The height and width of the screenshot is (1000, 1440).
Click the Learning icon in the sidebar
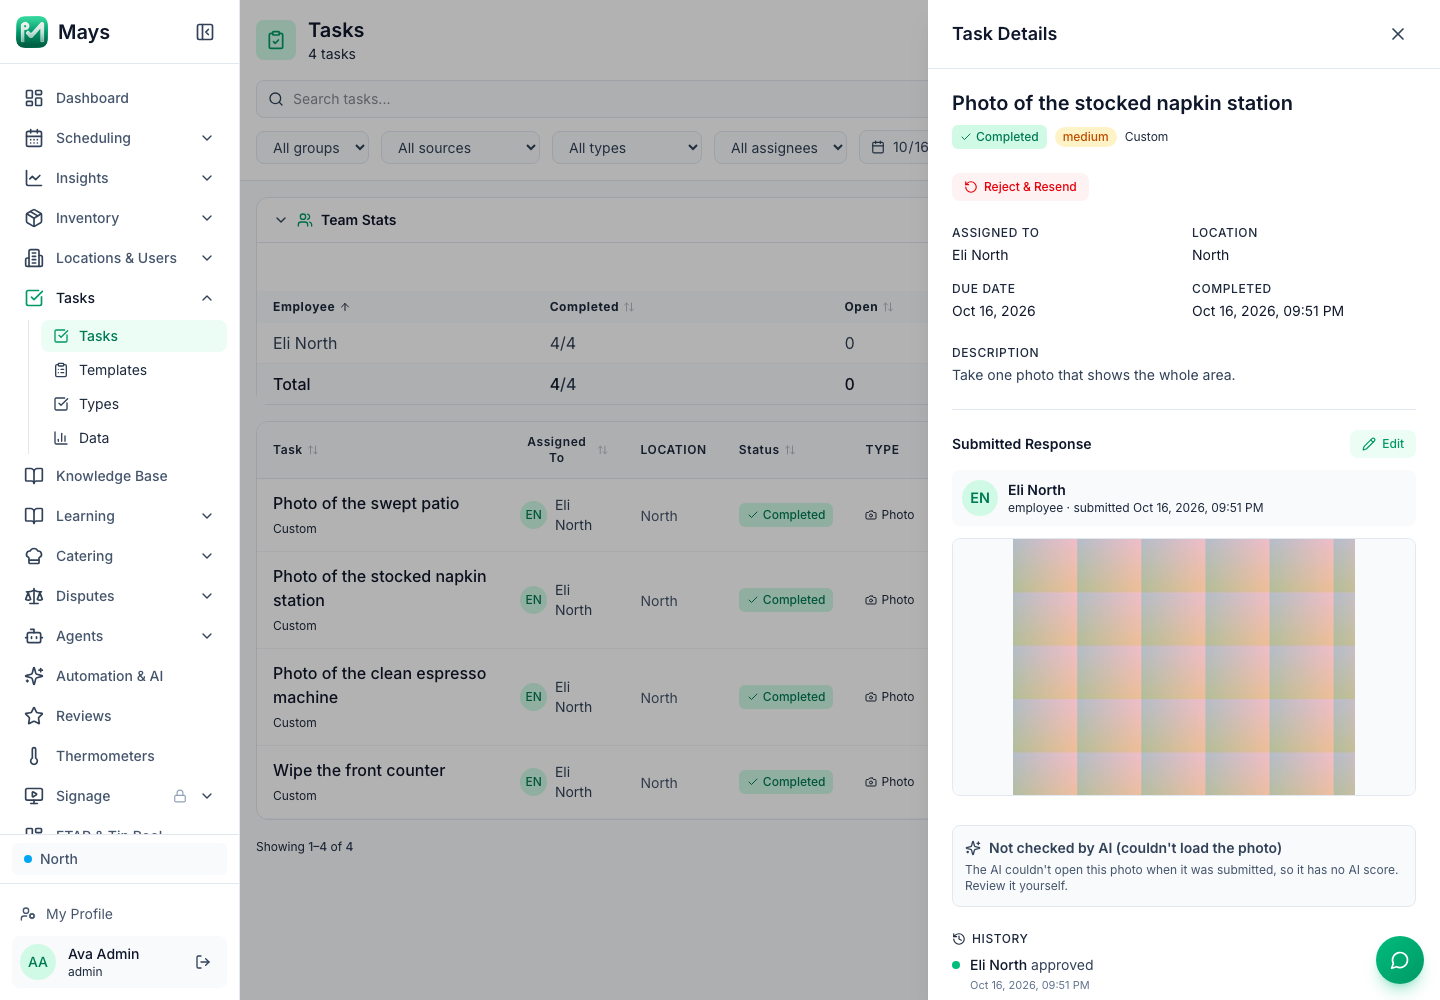tap(34, 516)
